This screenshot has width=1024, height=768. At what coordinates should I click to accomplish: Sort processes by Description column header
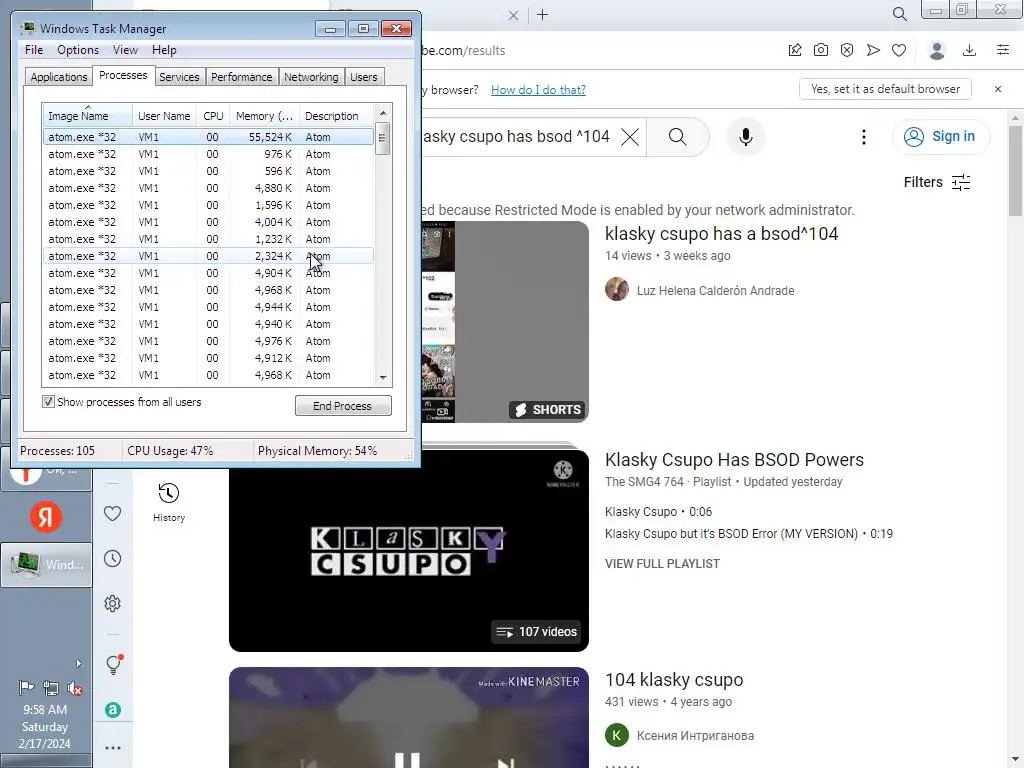tap(337, 116)
